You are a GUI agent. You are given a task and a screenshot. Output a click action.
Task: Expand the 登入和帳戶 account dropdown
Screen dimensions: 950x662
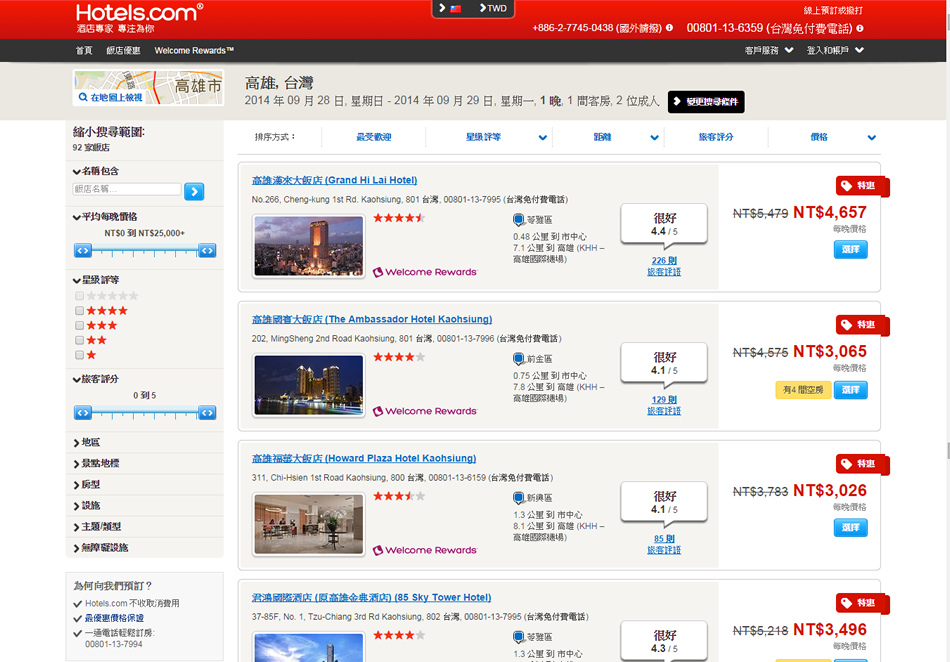835,50
